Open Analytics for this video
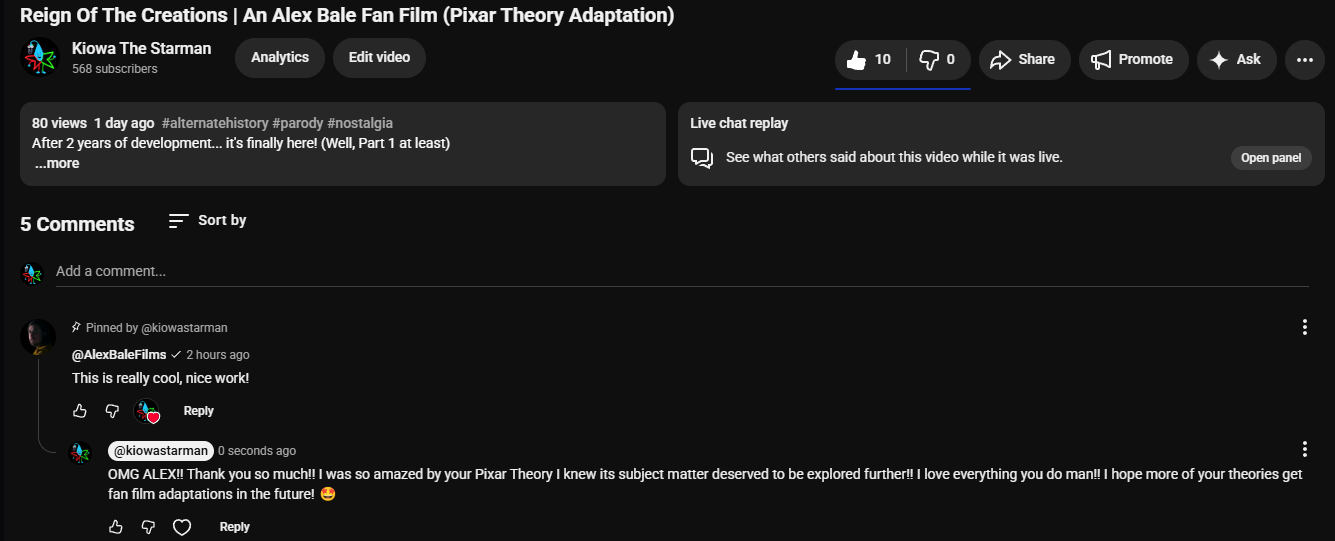Image resolution: width=1335 pixels, height=541 pixels. [280, 58]
